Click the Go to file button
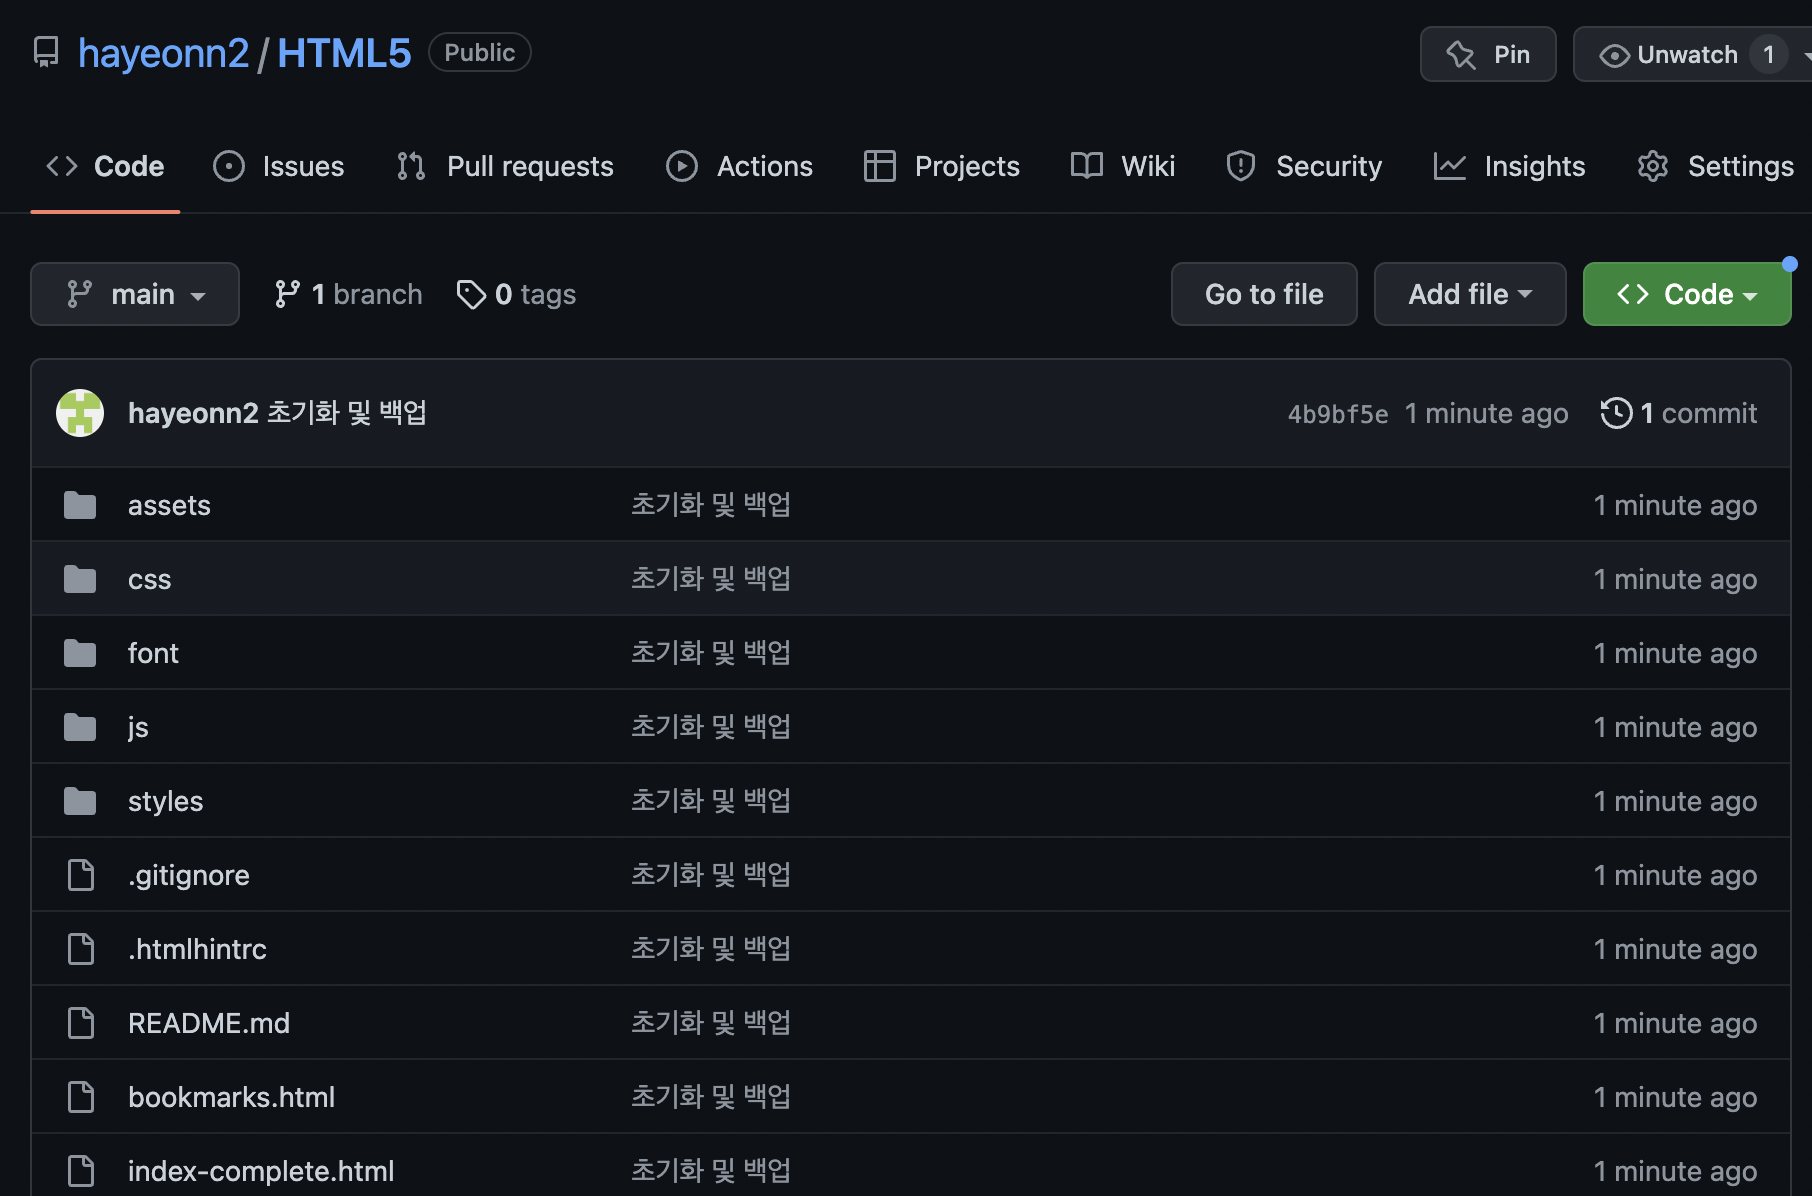Viewport: 1812px width, 1196px height. [1264, 294]
